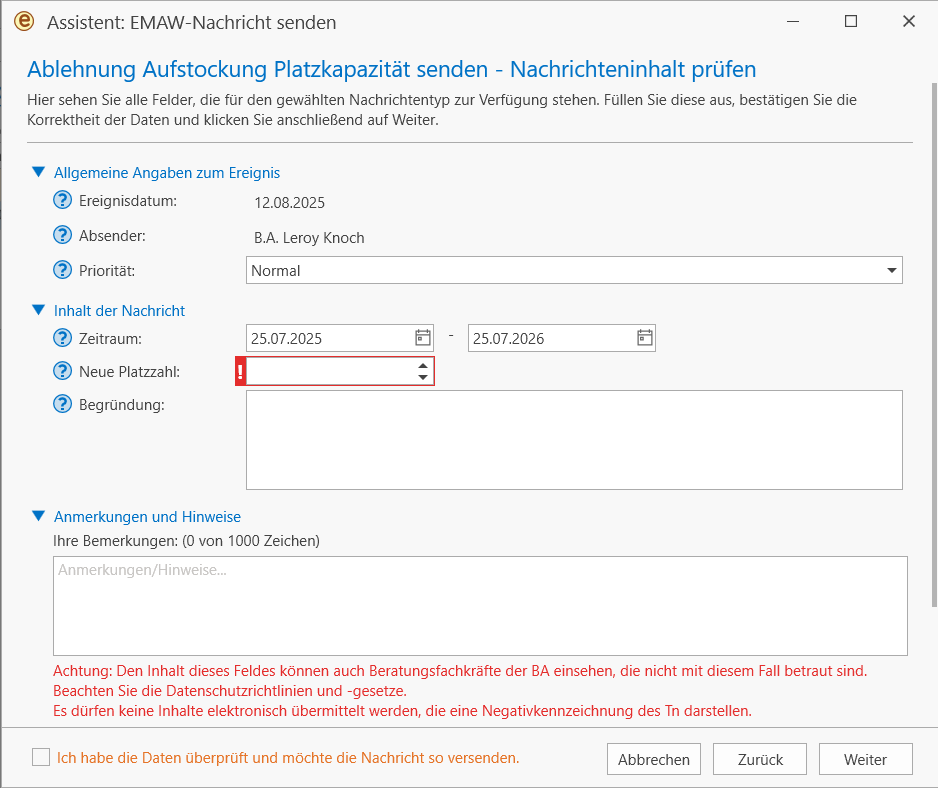
Task: Click the help icon beside Absender
Action: pos(62,235)
